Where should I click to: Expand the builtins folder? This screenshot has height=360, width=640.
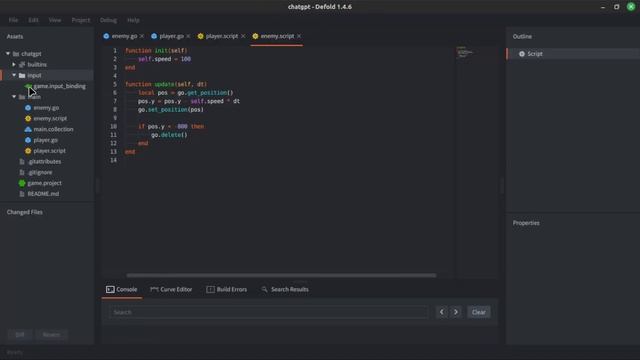pos(14,64)
